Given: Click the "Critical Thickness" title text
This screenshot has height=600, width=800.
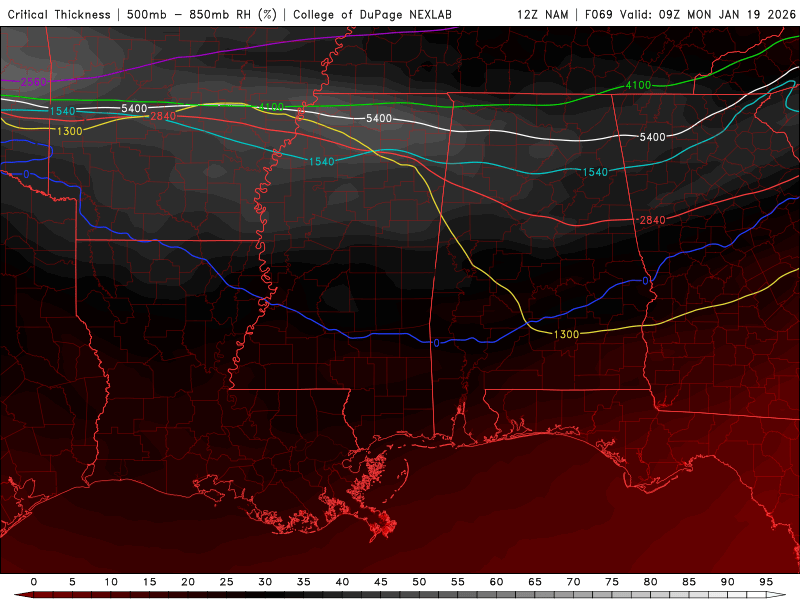Looking at the screenshot, I should (x=59, y=14).
